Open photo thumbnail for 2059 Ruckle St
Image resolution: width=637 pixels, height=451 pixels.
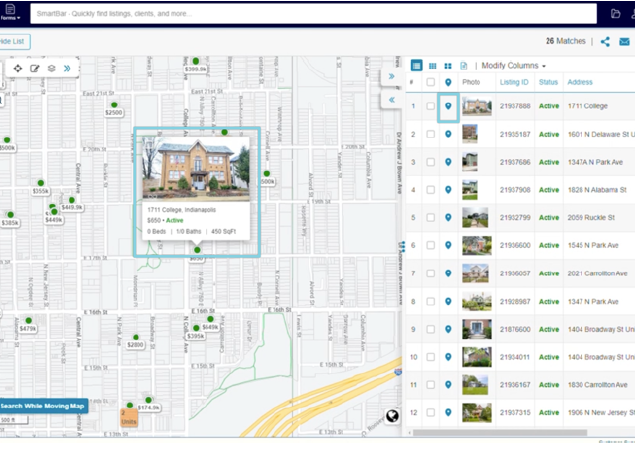475,217
